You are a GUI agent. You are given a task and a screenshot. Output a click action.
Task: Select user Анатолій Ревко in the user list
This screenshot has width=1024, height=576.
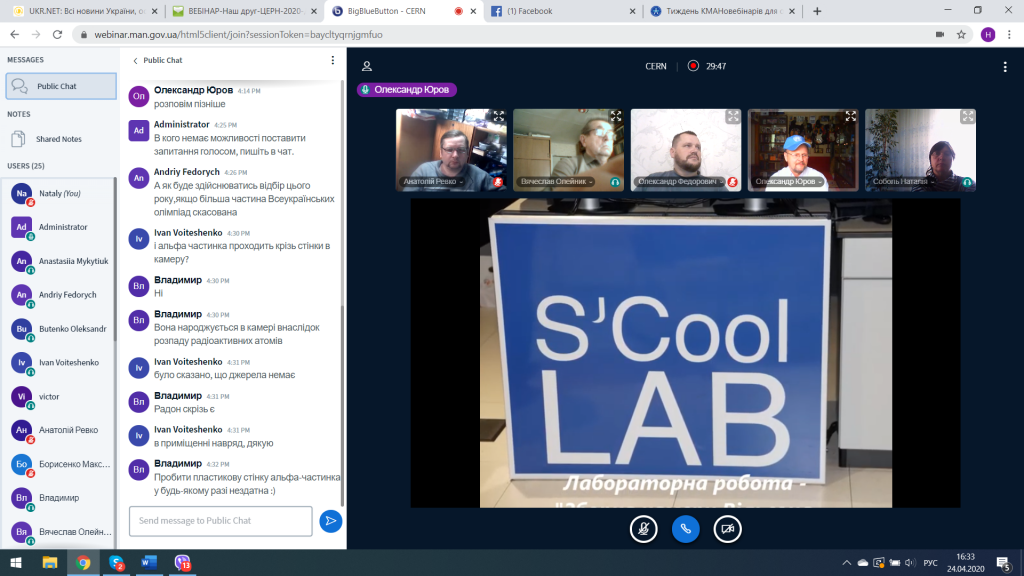point(60,430)
